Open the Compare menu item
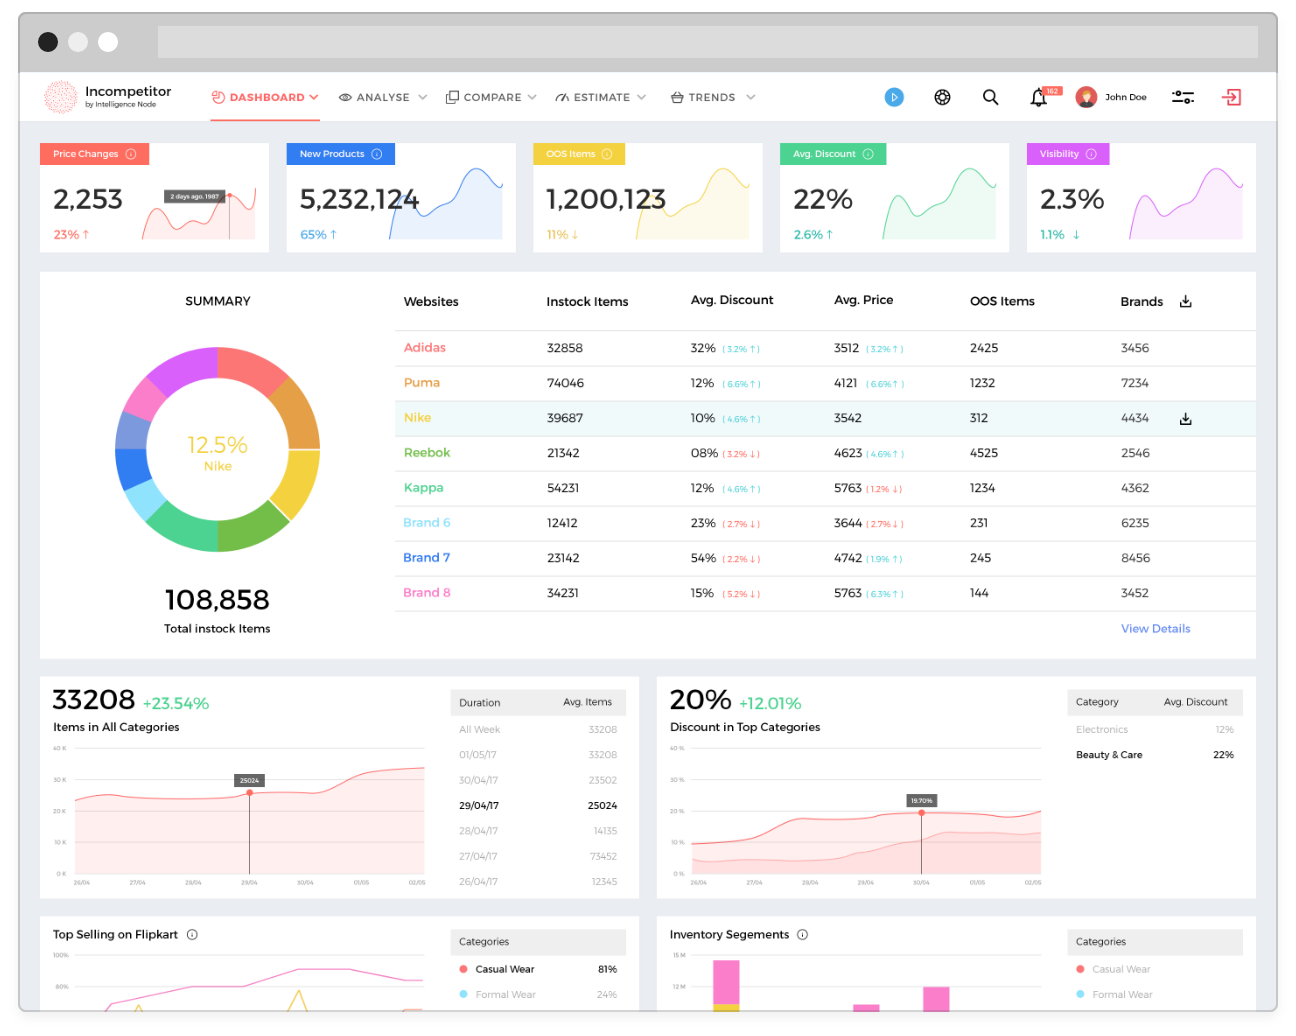Image resolution: width=1296 pixels, height=1036 pixels. [x=491, y=97]
